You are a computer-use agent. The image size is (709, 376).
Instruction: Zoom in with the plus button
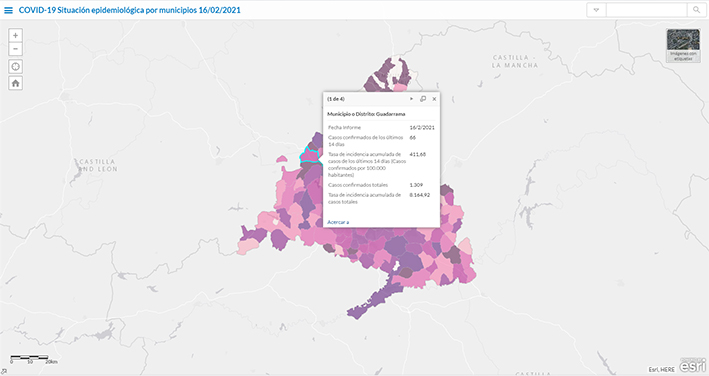[x=15, y=35]
